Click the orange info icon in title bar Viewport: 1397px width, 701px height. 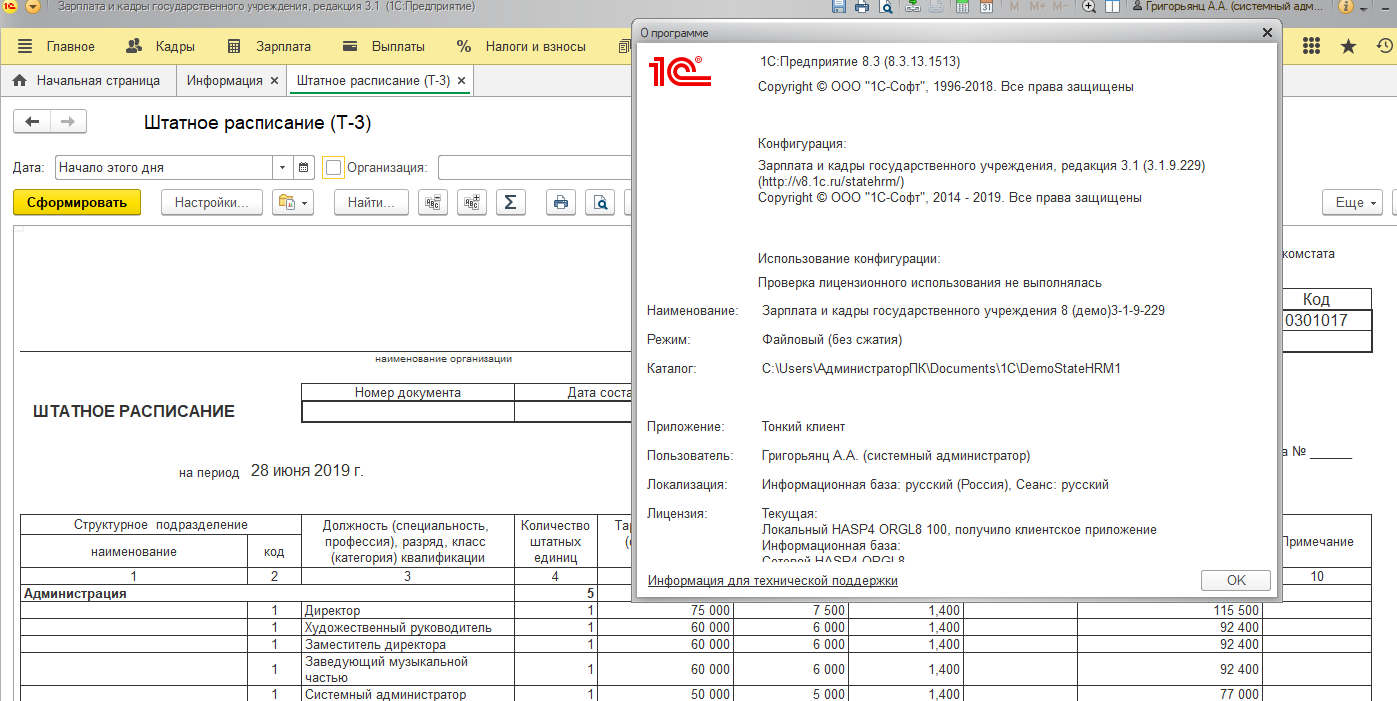[x=1346, y=7]
